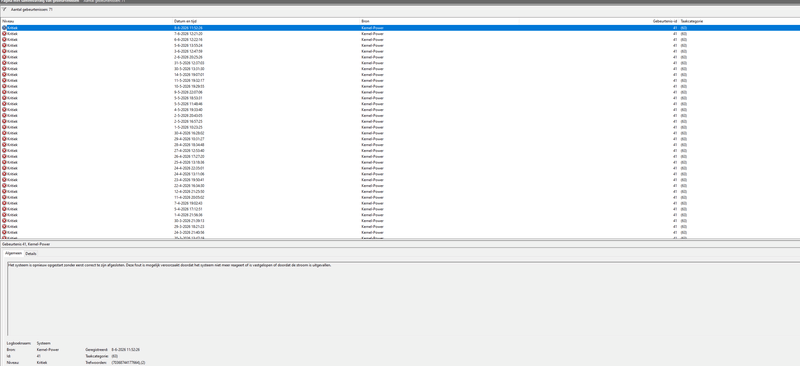The width and height of the screenshot is (800, 366).
Task: Click the critical icon of the 30-4-2026 event
Action: (5, 133)
